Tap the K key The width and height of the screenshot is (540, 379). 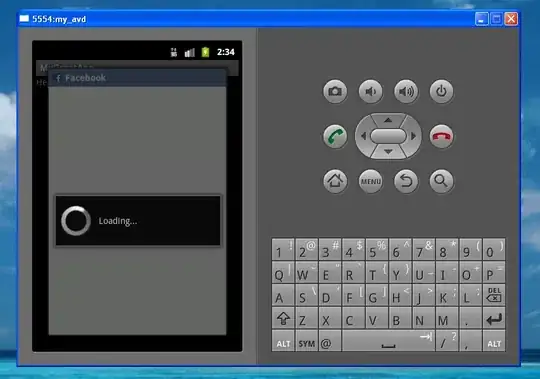pos(447,295)
